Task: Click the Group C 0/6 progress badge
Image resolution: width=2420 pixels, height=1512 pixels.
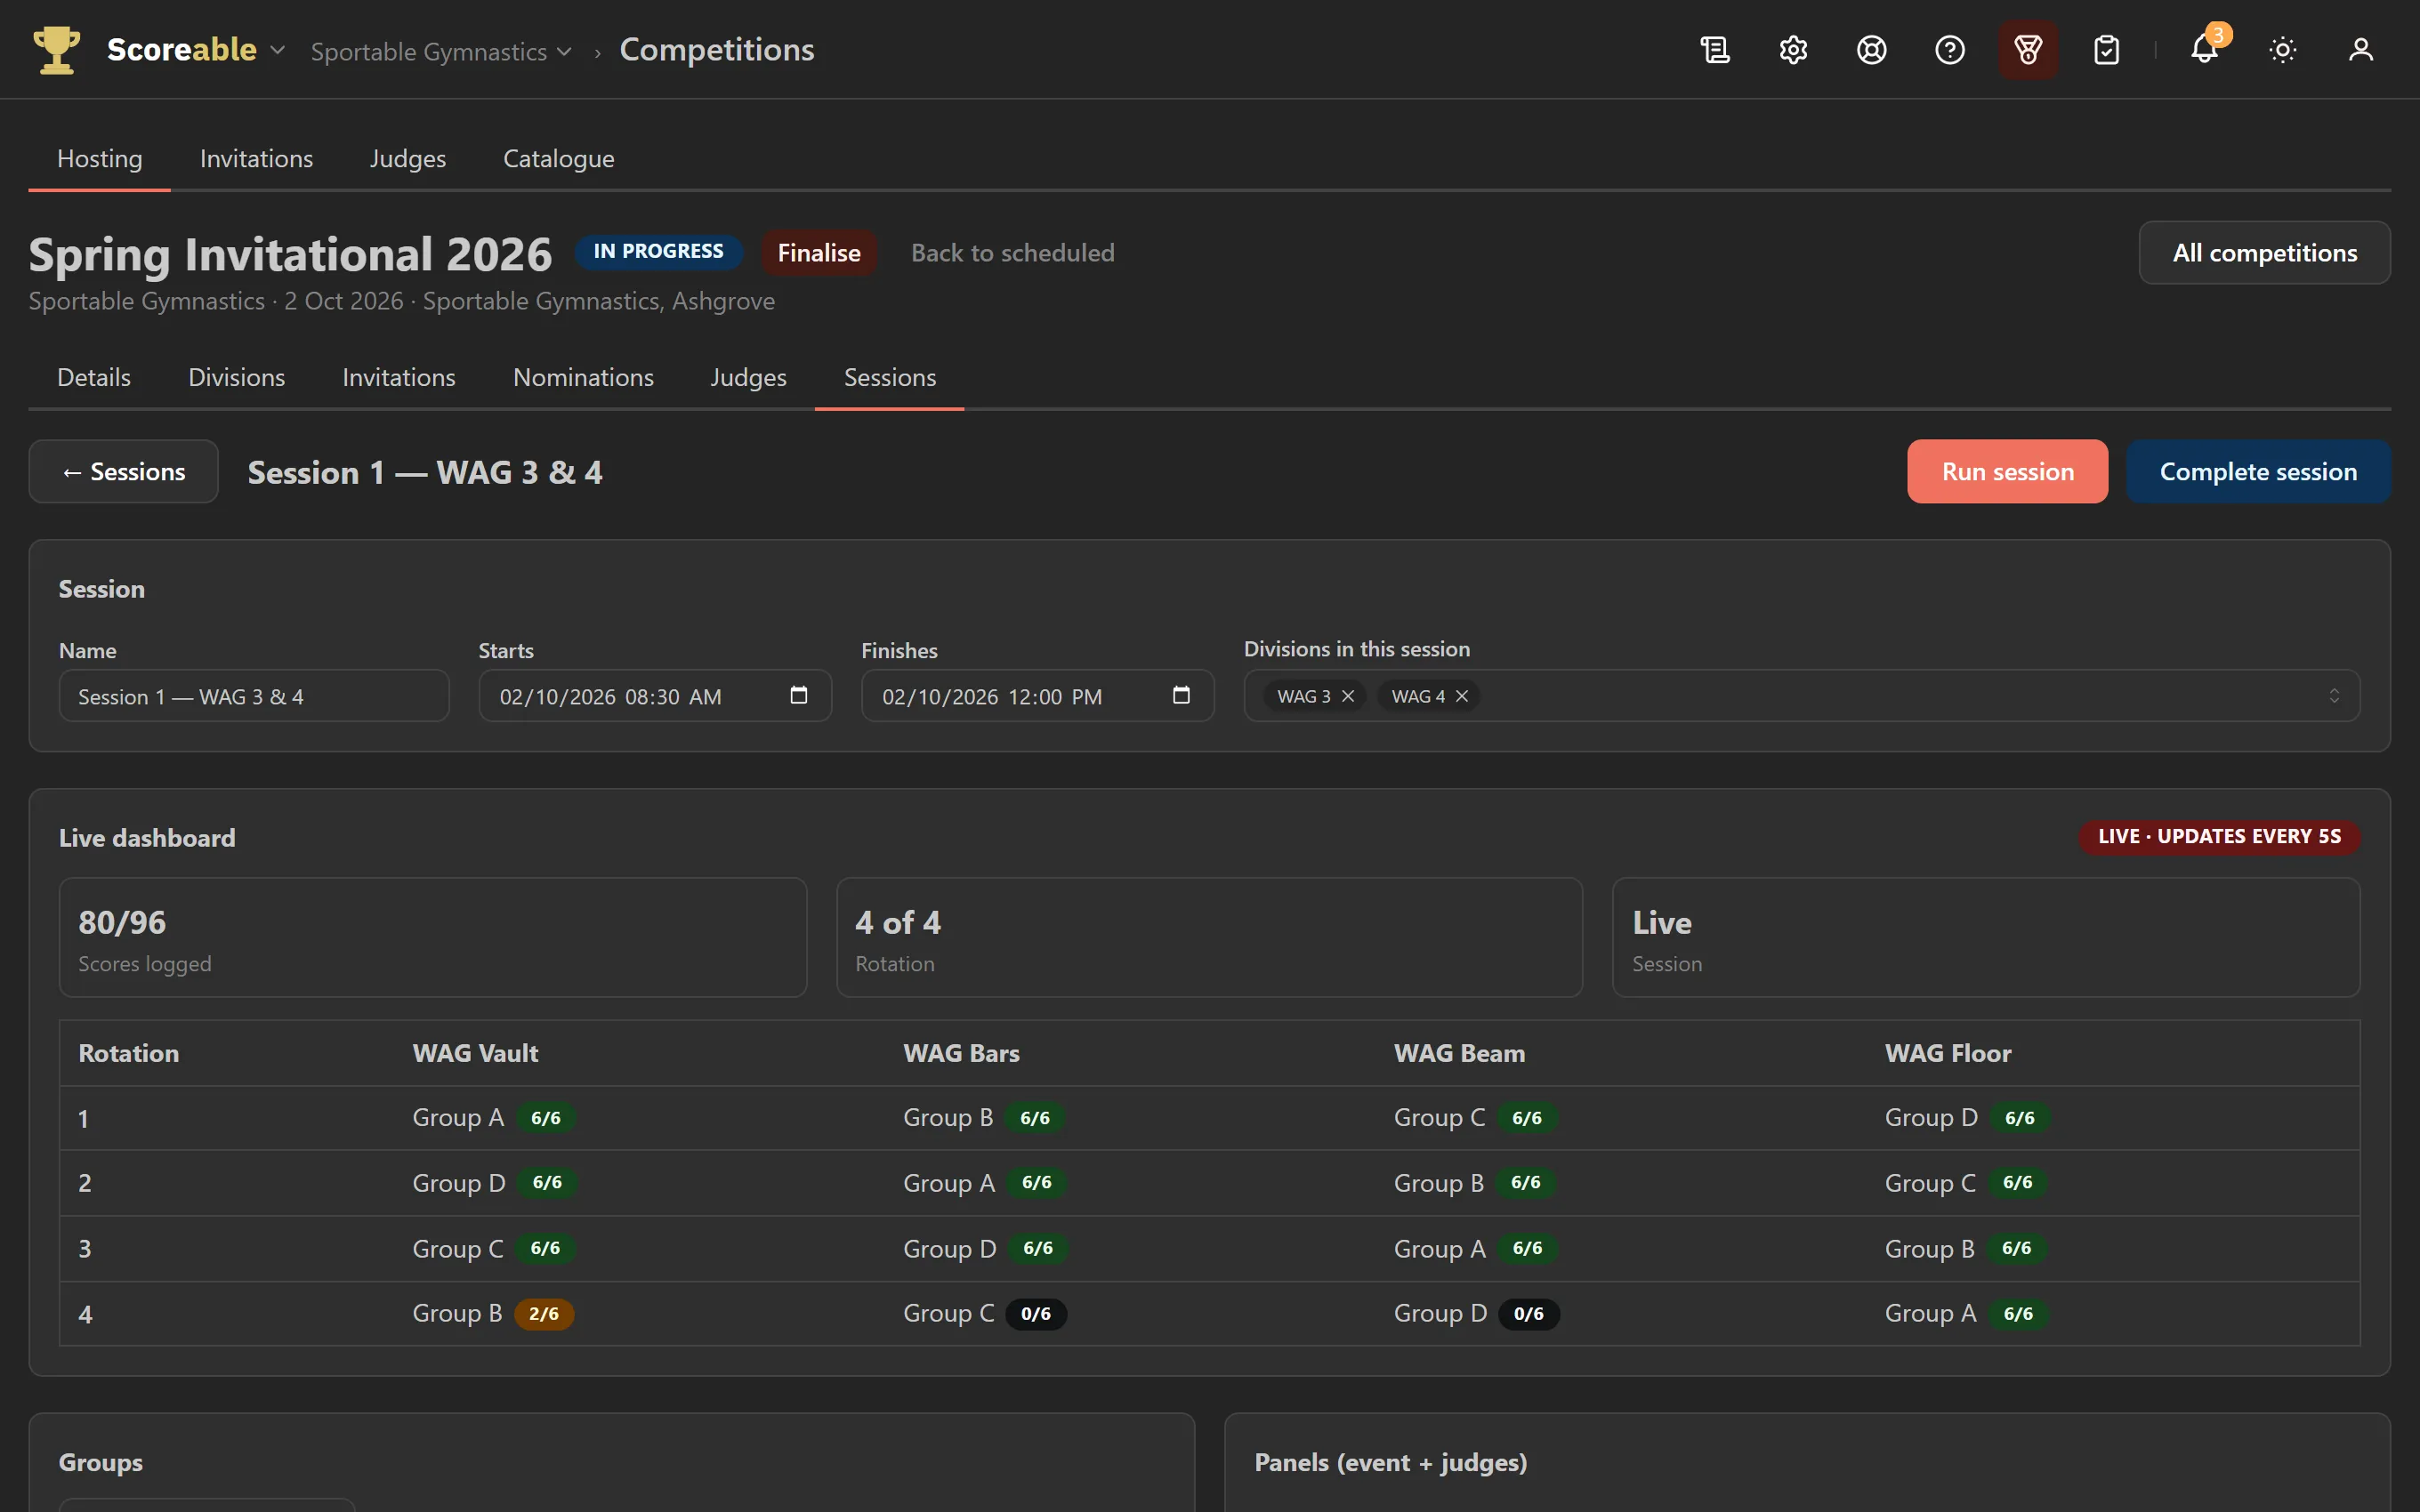Action: point(1036,1314)
